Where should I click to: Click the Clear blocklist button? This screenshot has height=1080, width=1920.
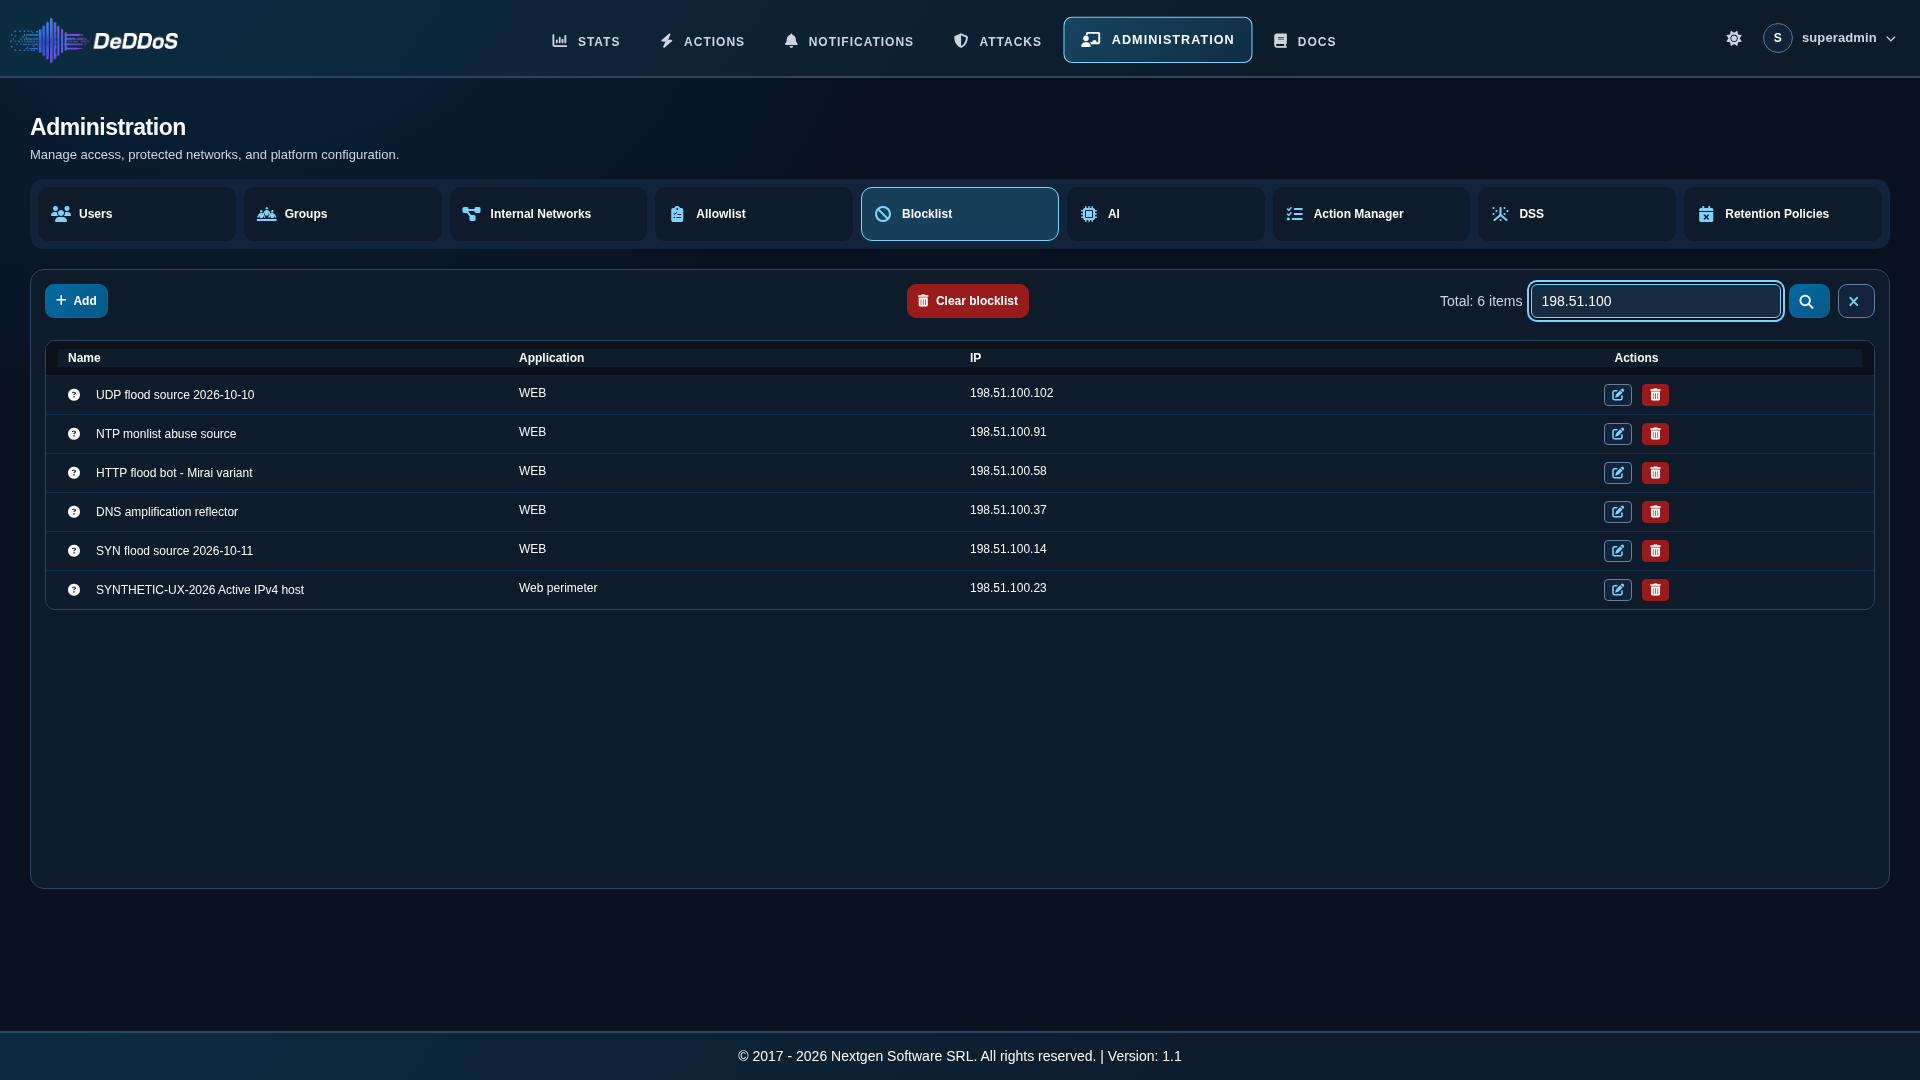pos(968,301)
